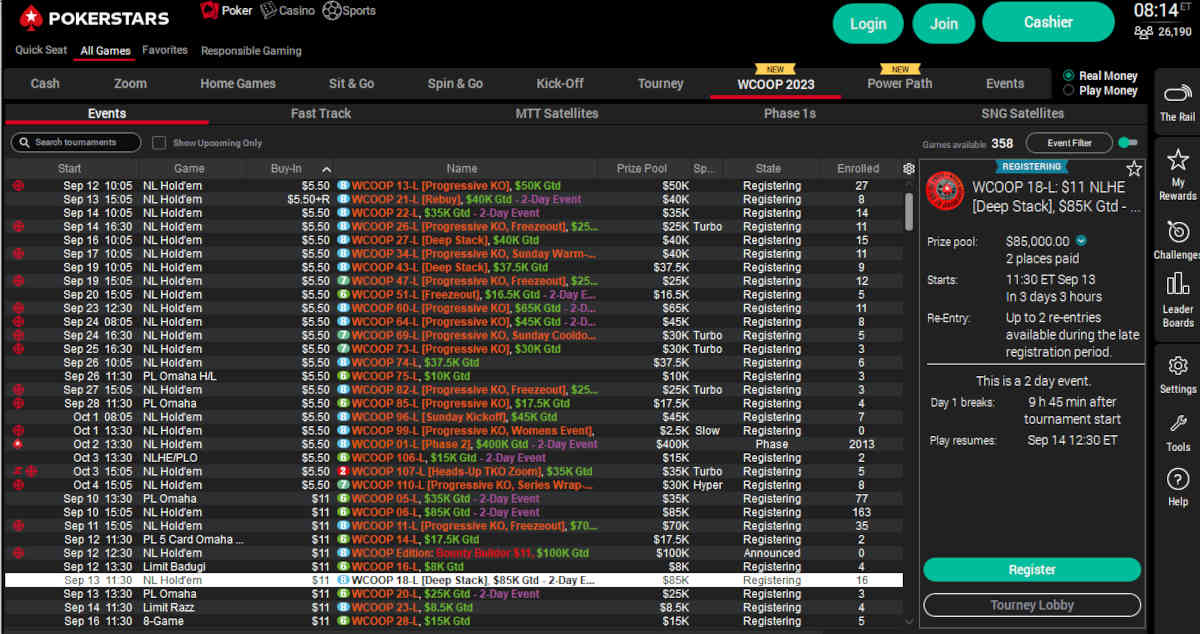Sort by the Enrolled column header
The image size is (1200, 634).
(x=858, y=169)
